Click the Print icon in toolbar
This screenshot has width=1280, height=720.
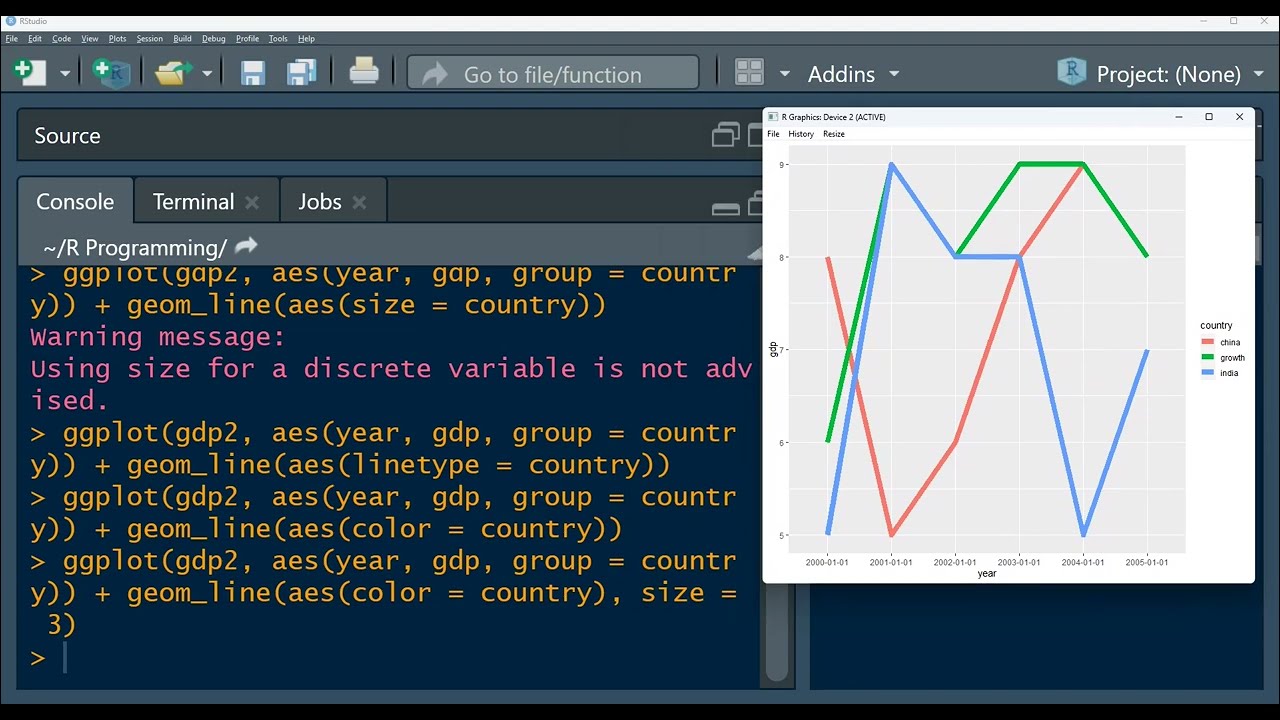coord(364,72)
